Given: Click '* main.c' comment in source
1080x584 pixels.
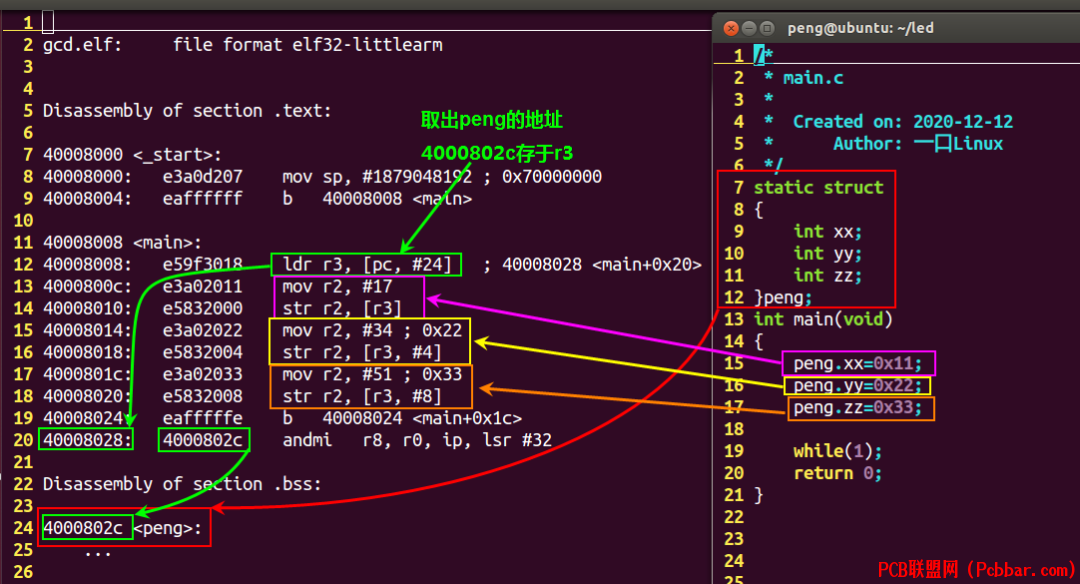Looking at the screenshot, I should (803, 78).
